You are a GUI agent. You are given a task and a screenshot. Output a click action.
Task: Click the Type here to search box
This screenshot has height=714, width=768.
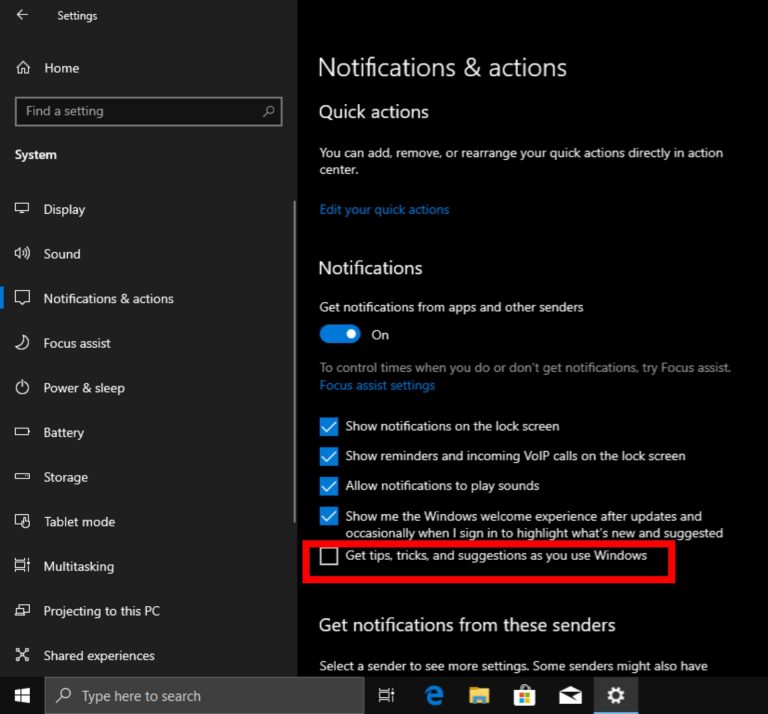click(205, 695)
